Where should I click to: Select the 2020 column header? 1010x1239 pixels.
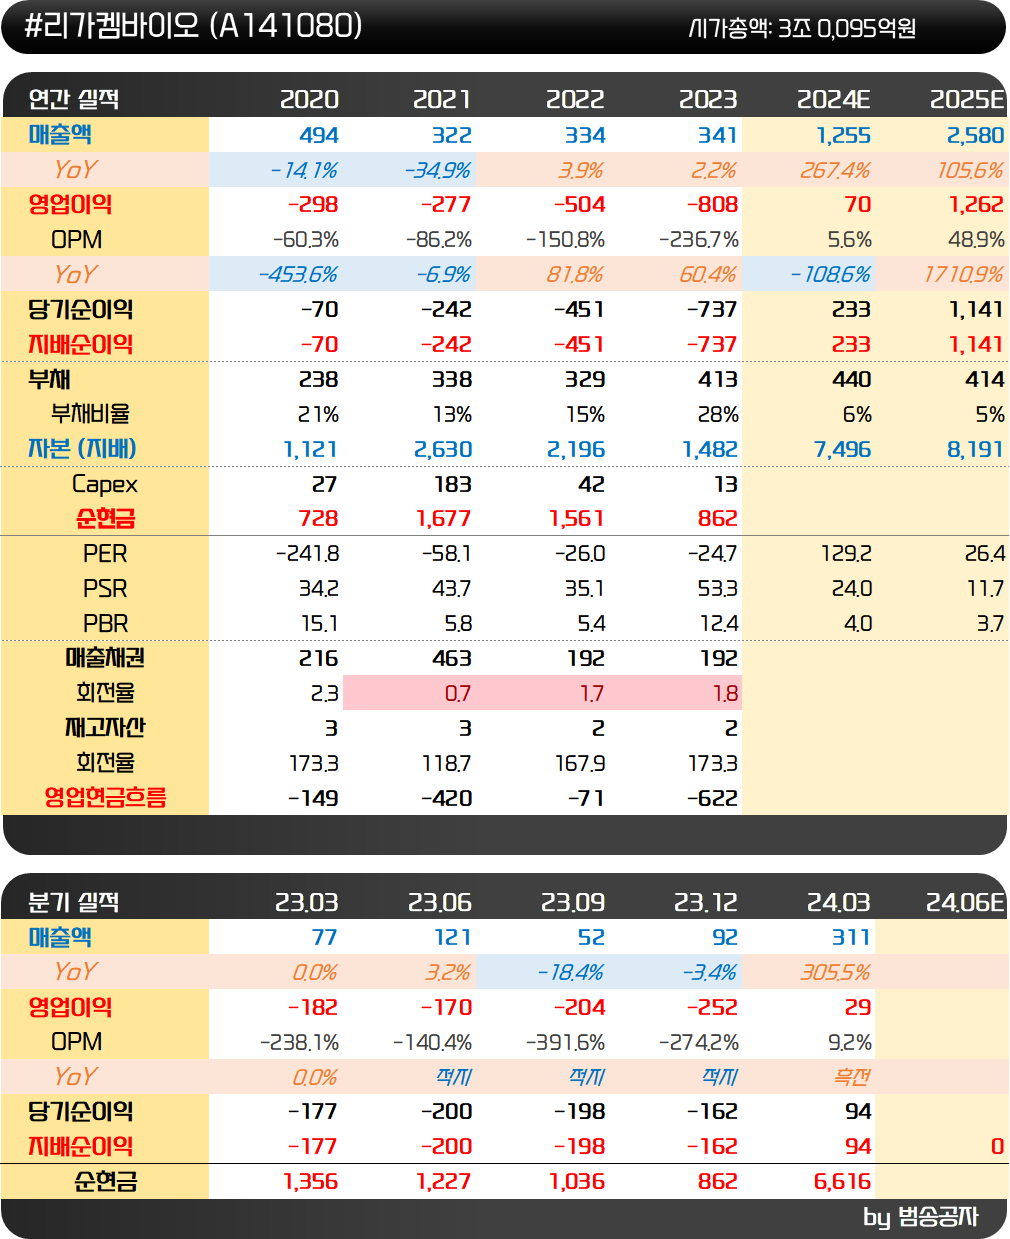309,99
